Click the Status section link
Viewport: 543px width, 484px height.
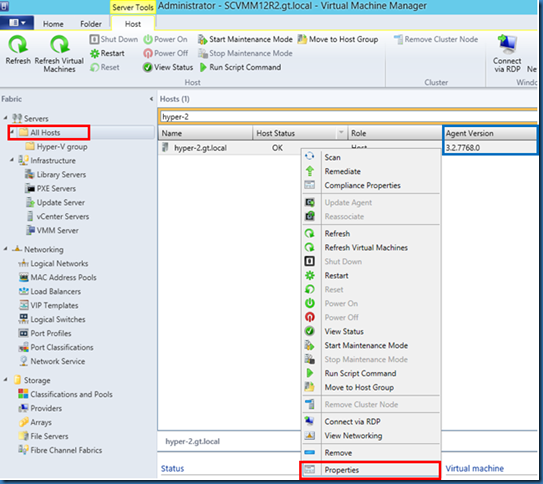click(x=172, y=468)
